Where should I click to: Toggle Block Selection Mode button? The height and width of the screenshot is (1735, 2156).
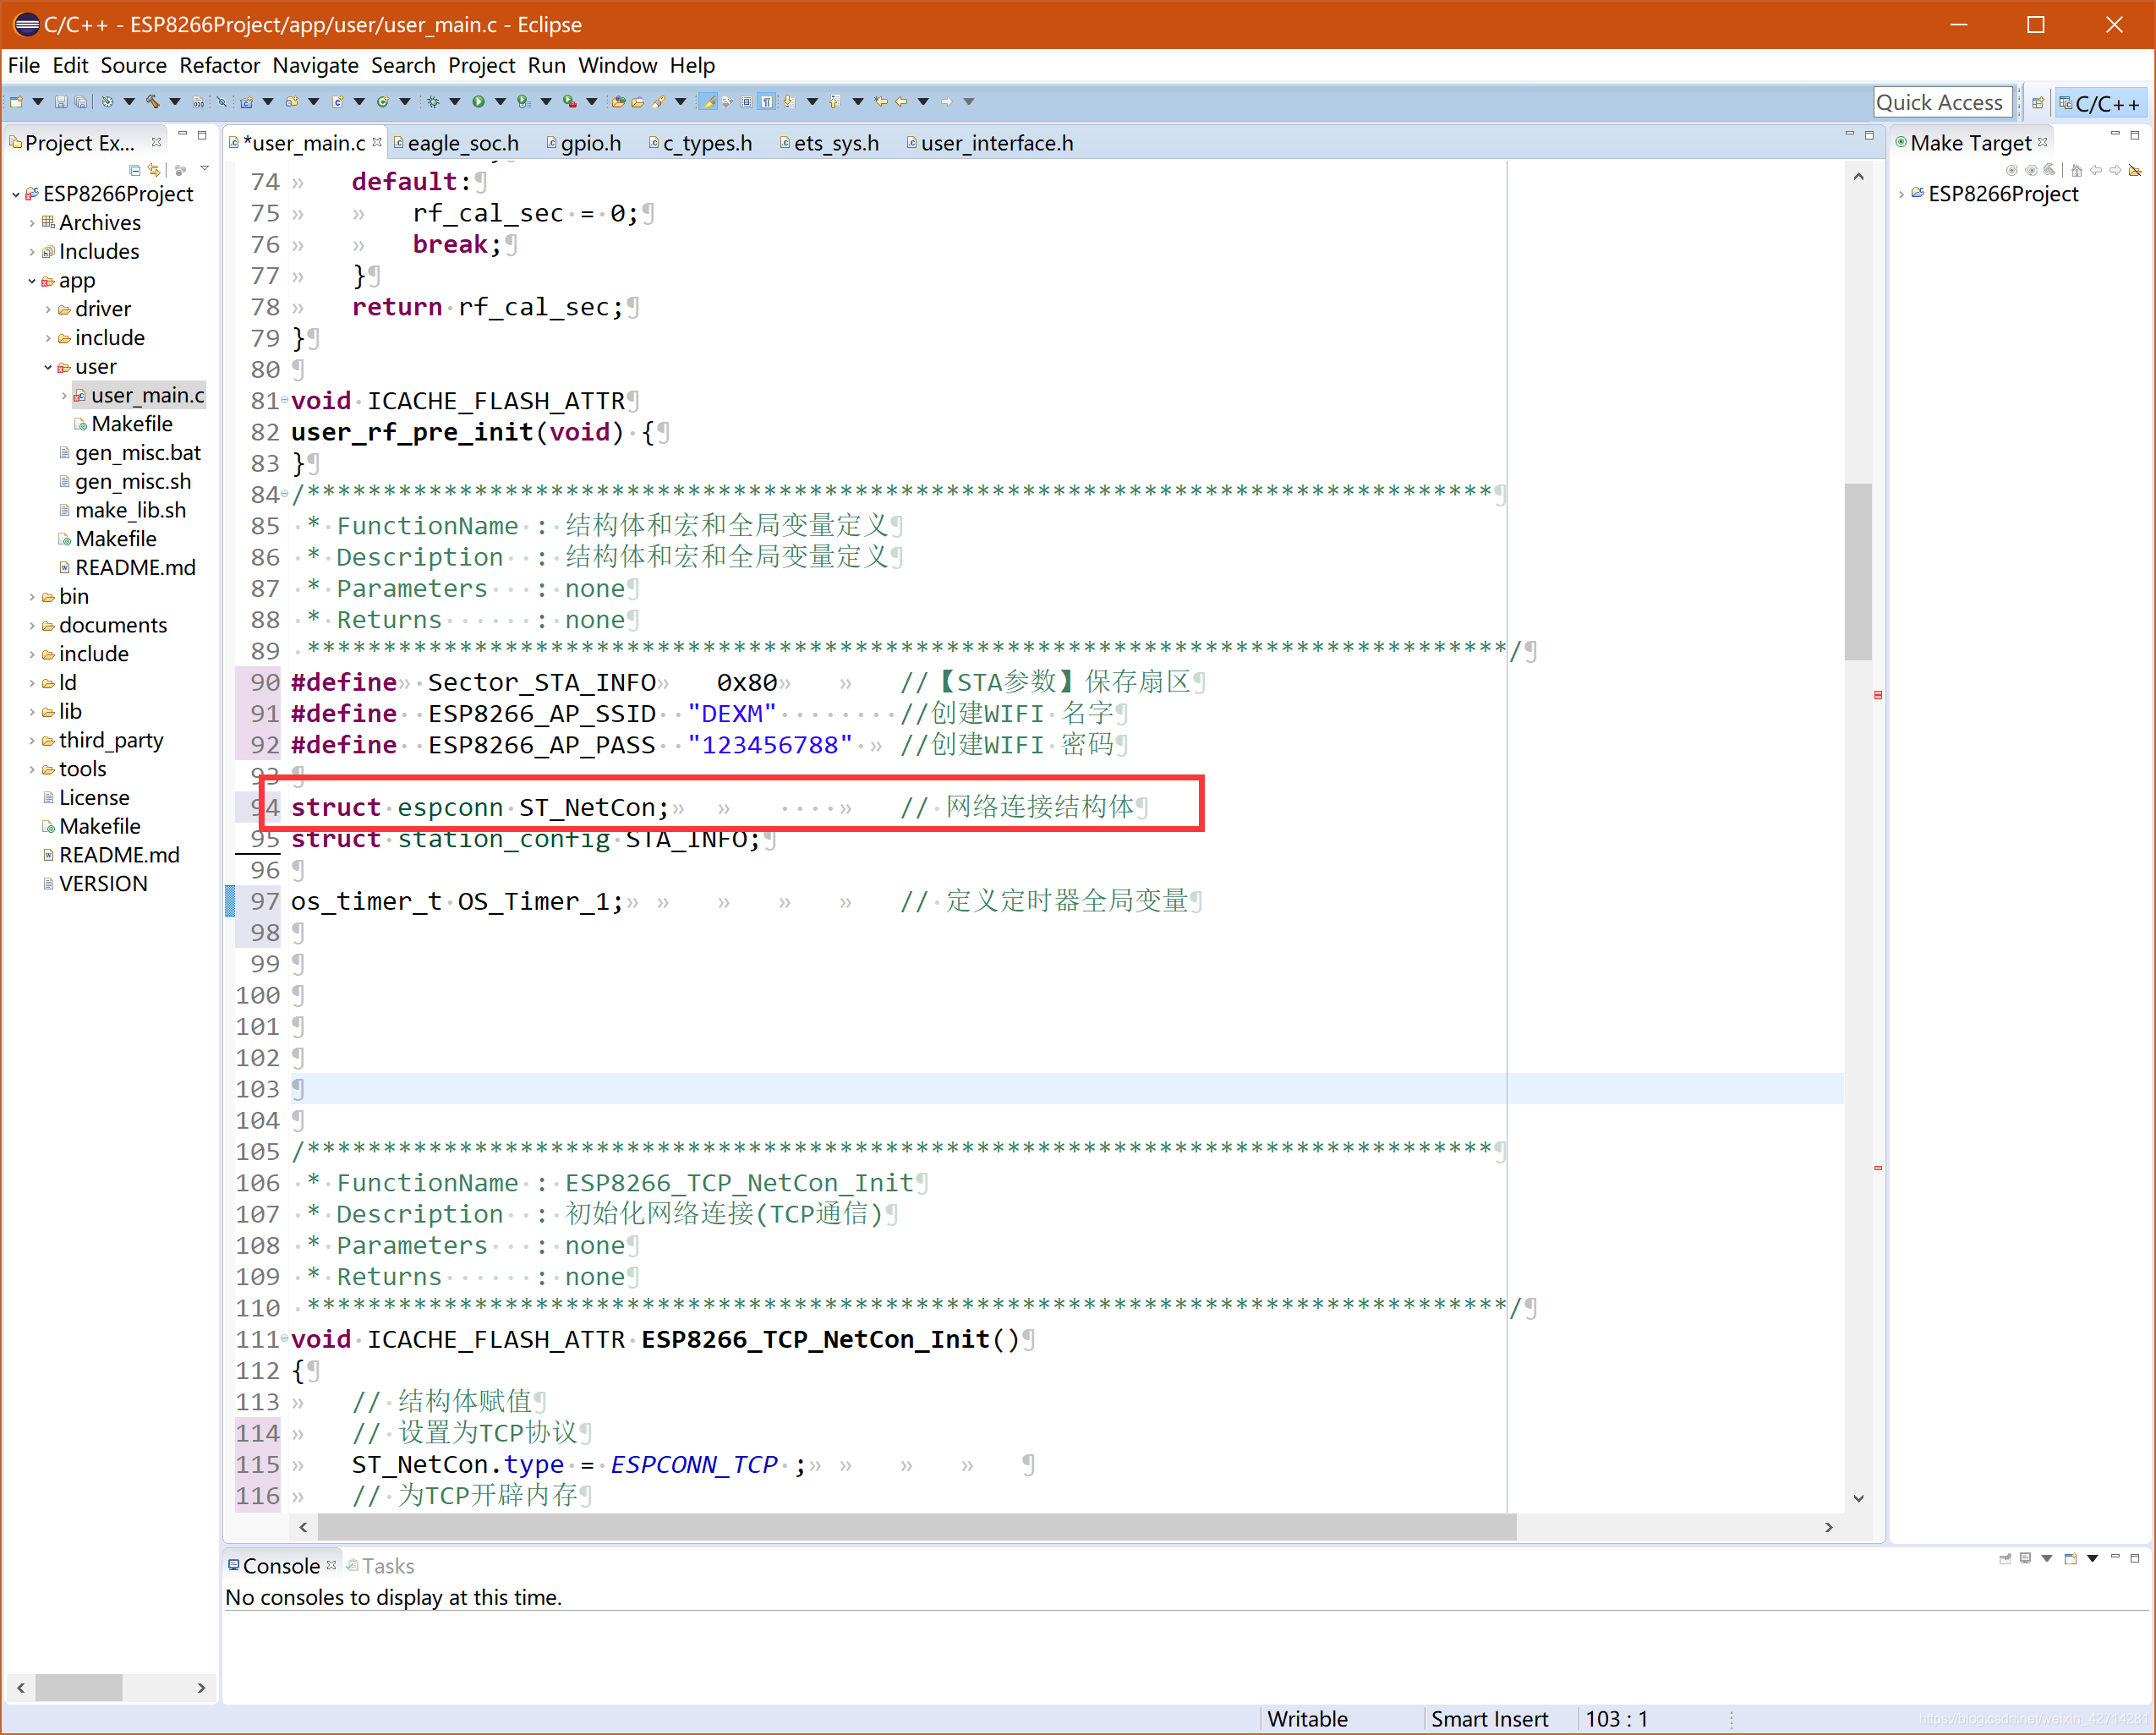coord(746,102)
